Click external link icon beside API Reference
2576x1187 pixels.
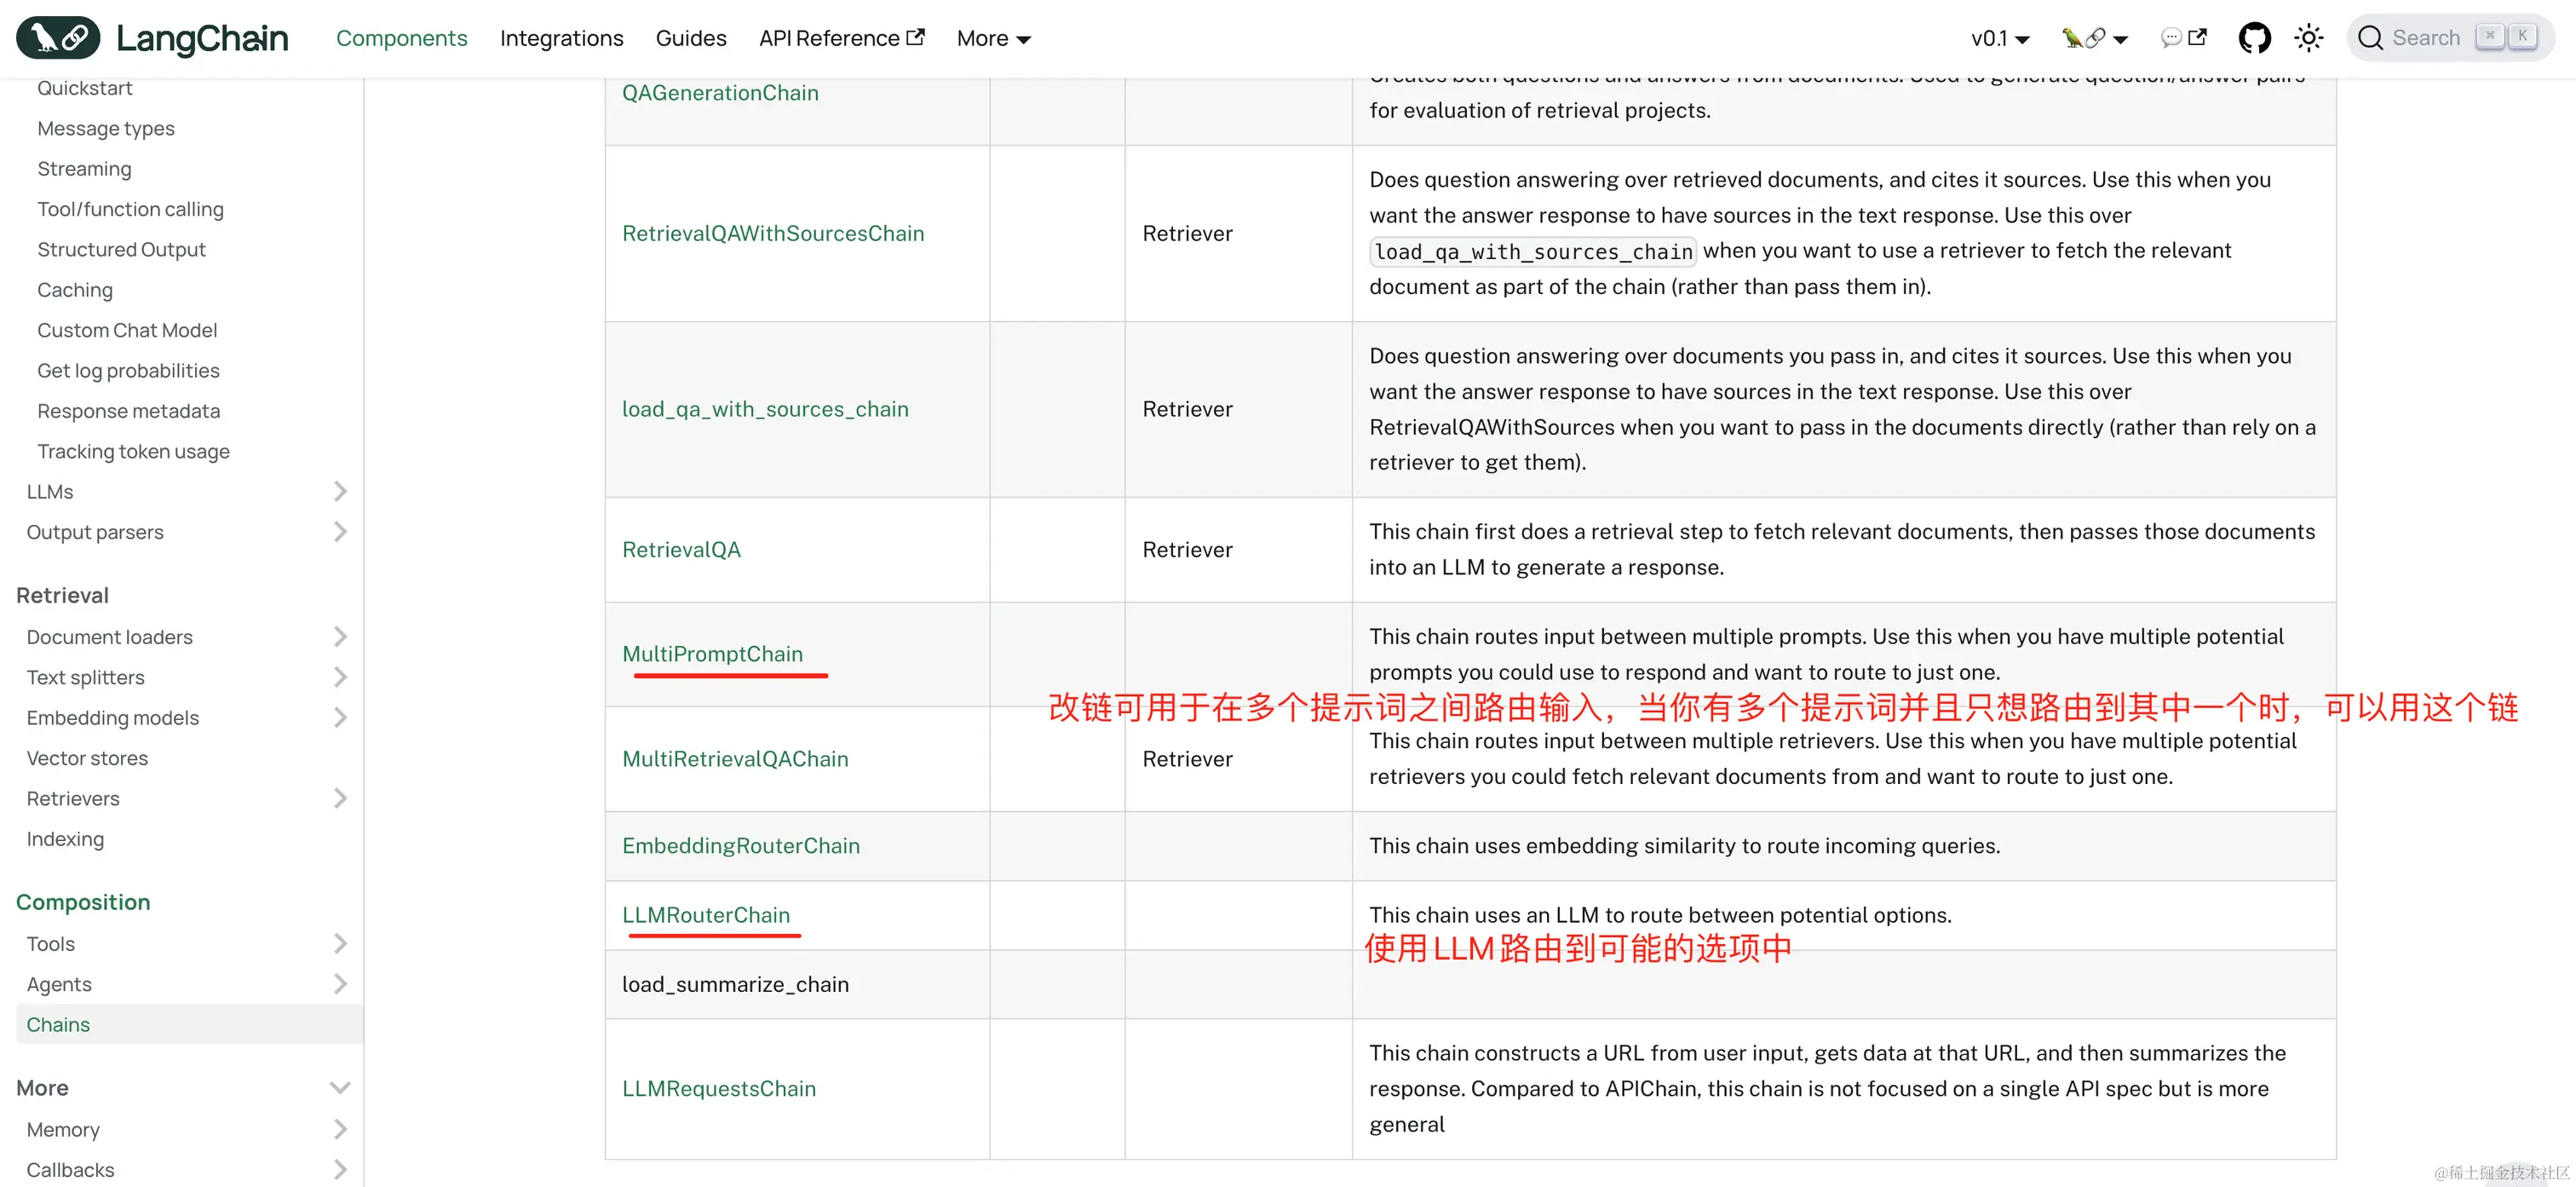[915, 37]
